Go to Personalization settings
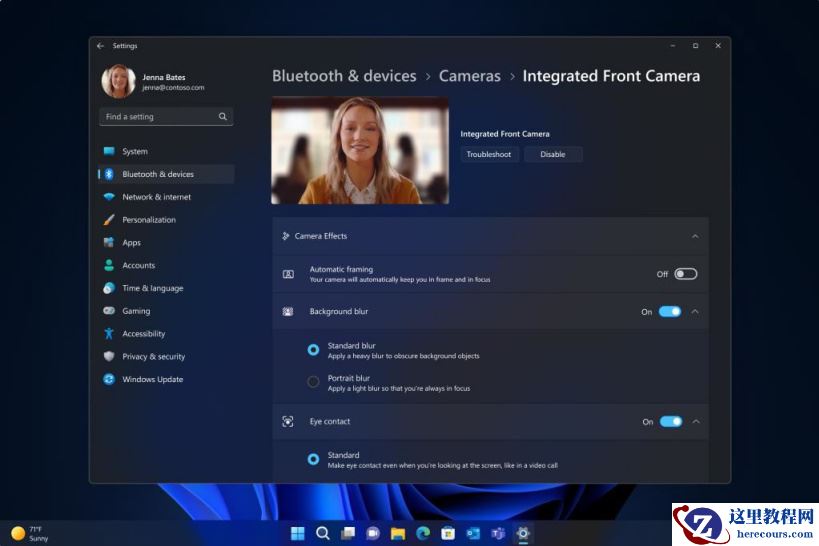 click(x=148, y=220)
